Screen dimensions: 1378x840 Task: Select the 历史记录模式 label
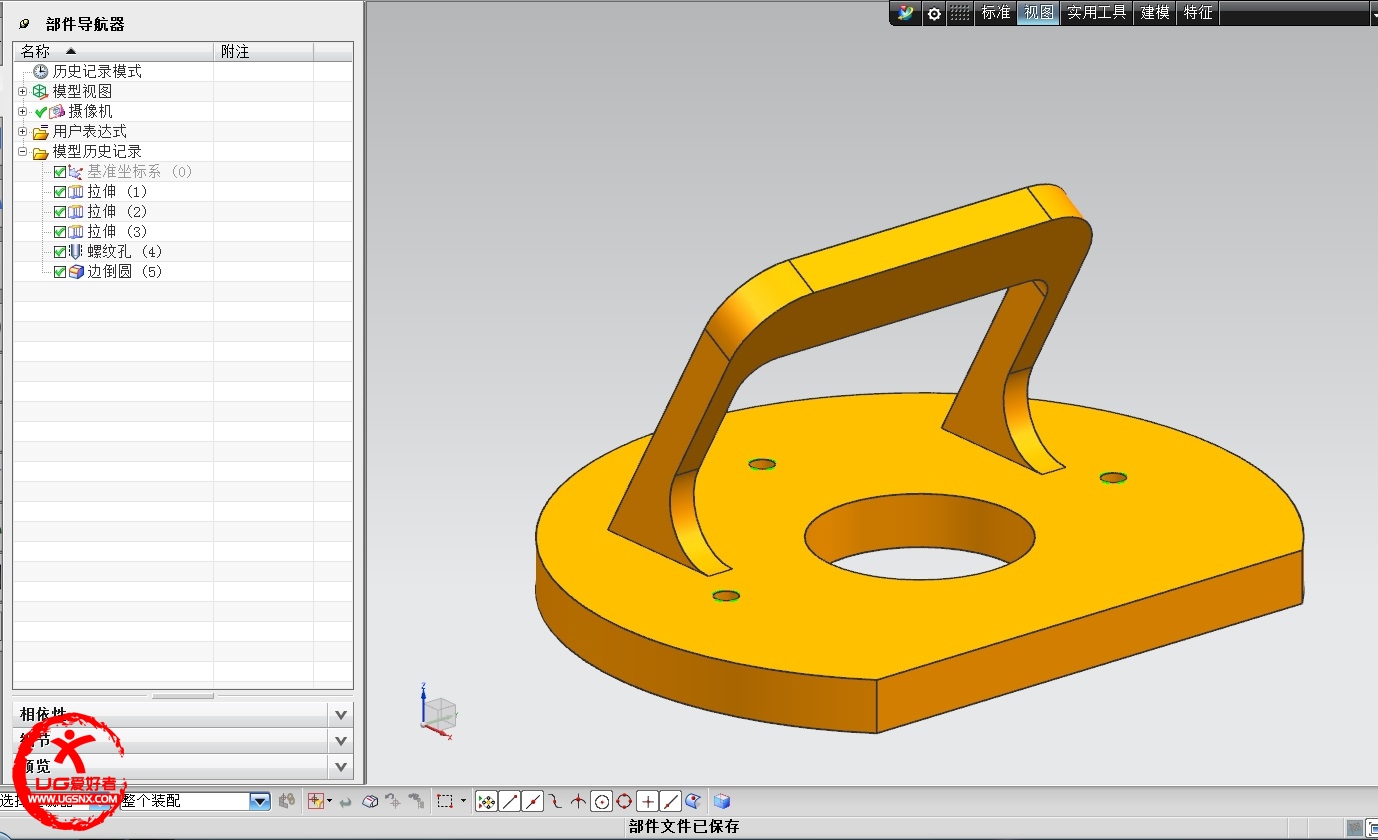(x=97, y=71)
